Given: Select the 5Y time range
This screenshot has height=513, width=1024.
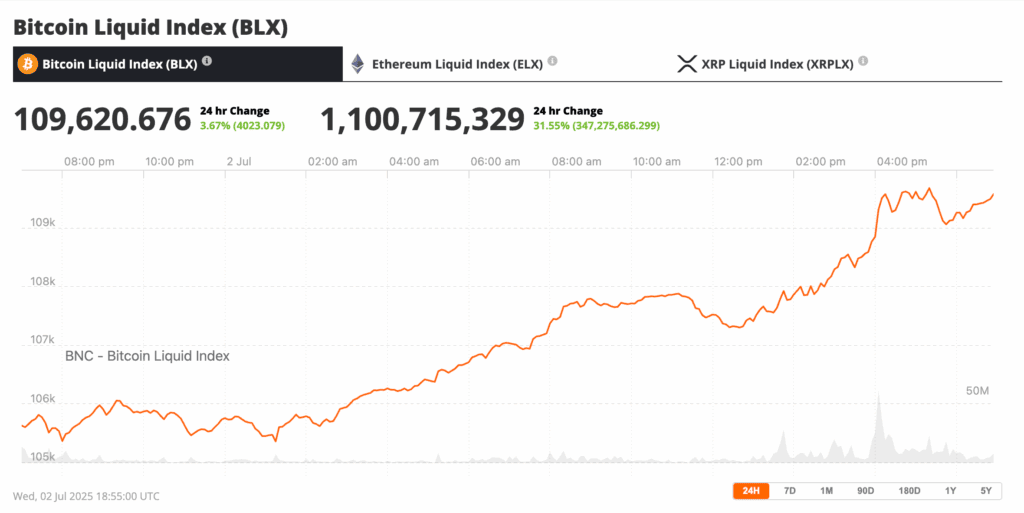Looking at the screenshot, I should (x=986, y=491).
